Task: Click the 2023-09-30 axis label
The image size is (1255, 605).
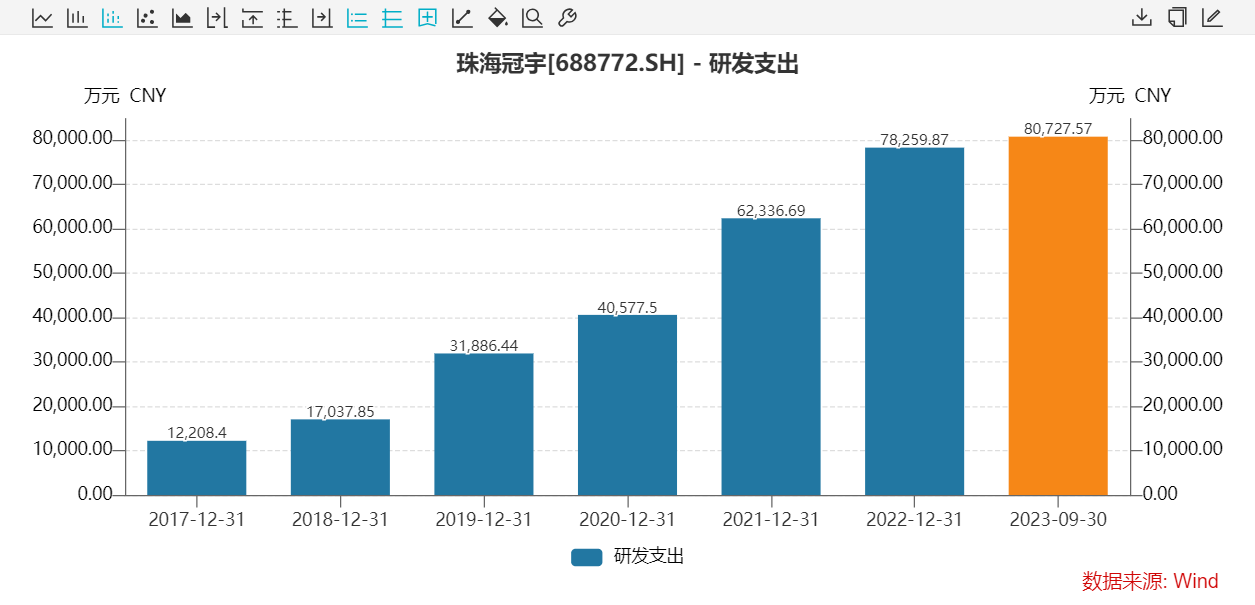Action: pyautogui.click(x=1058, y=520)
